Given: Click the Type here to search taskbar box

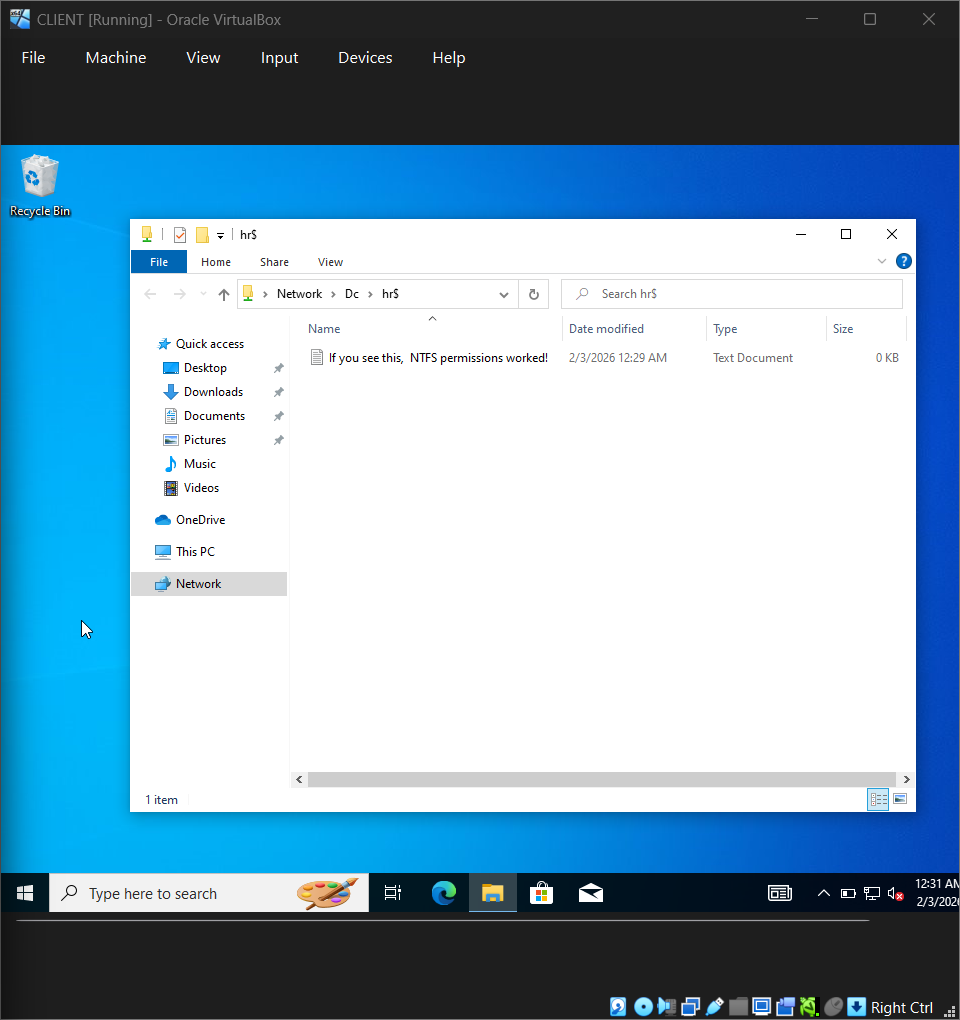Looking at the screenshot, I should coord(209,893).
